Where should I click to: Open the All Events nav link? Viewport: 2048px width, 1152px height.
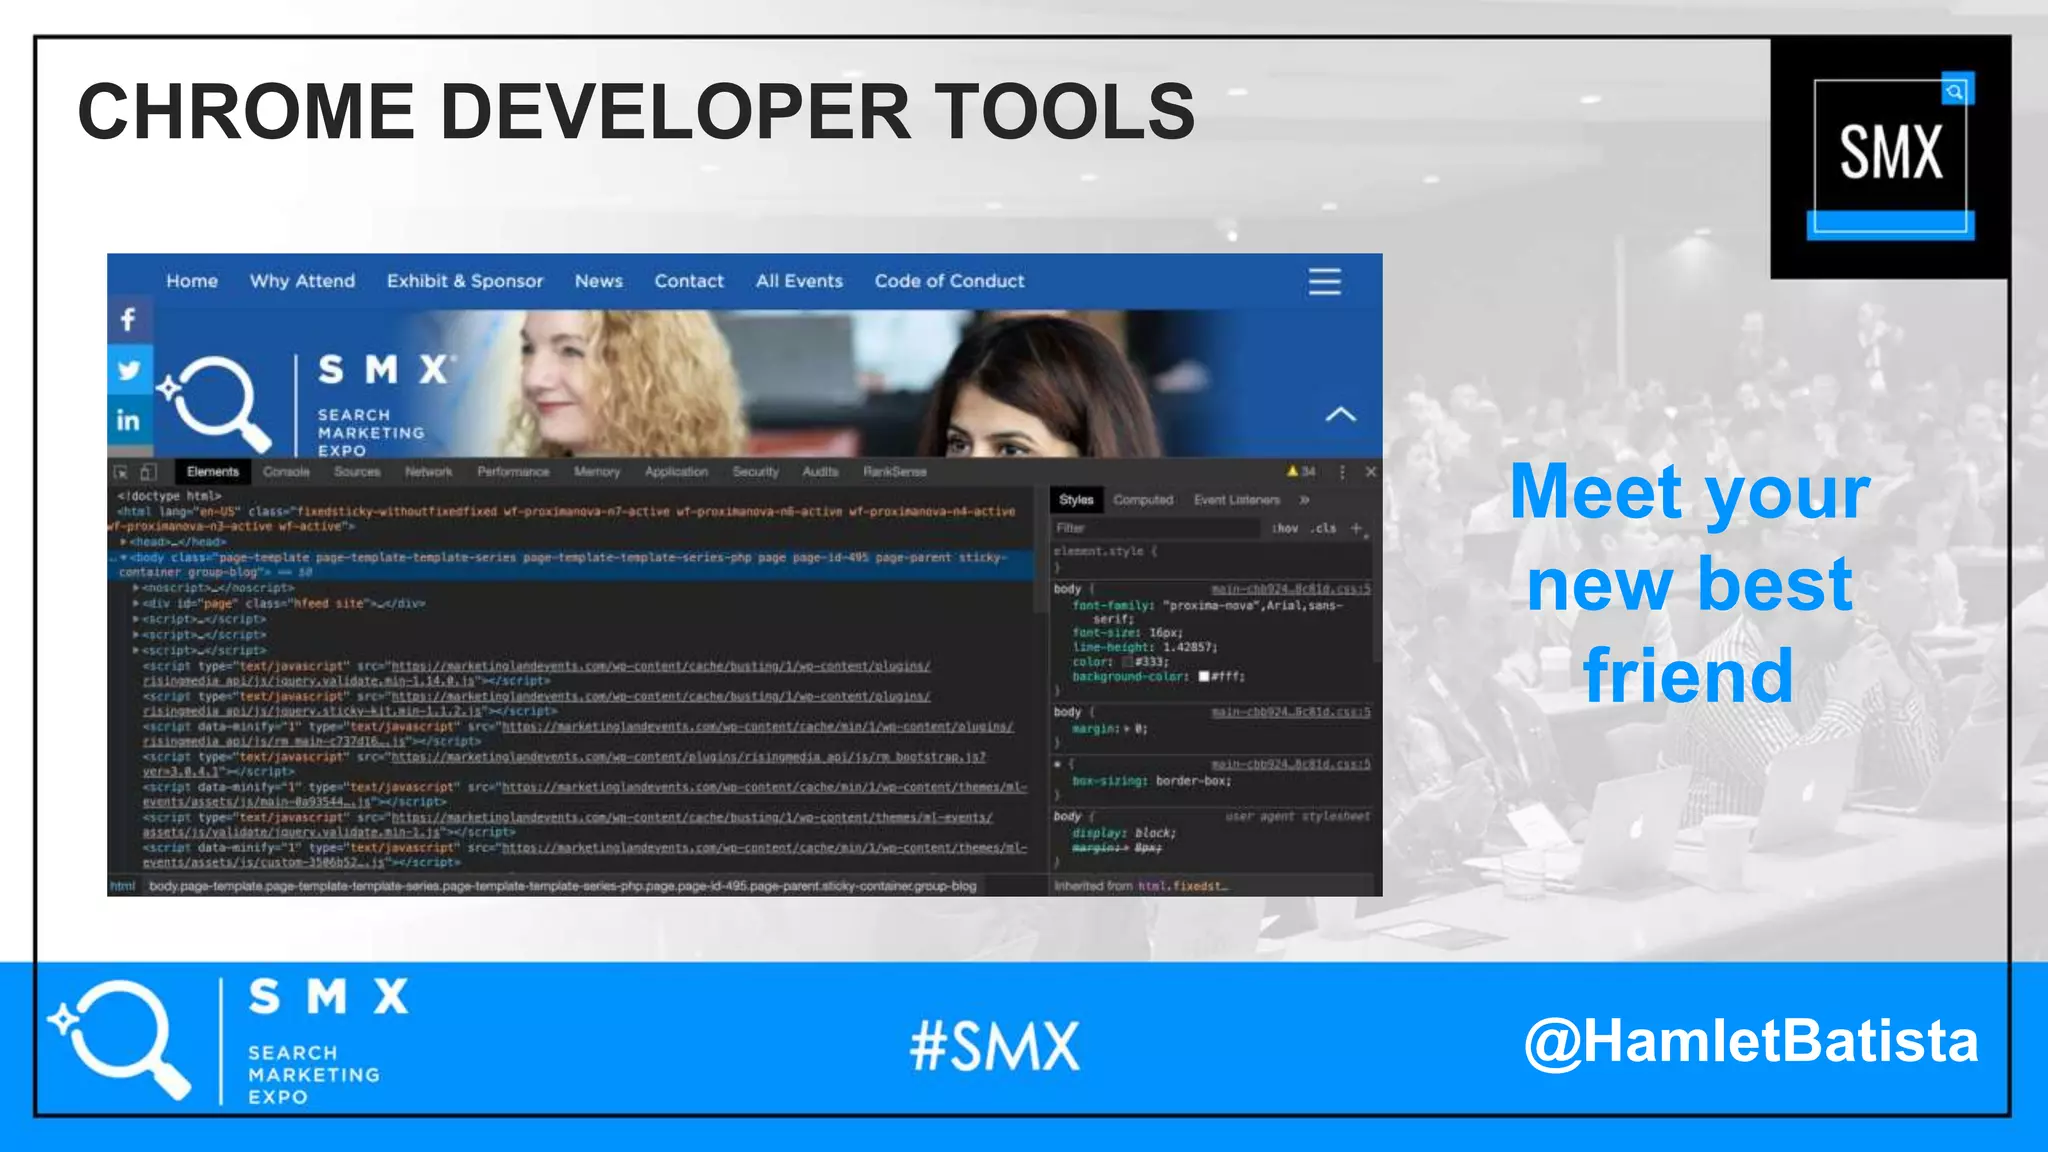click(799, 281)
